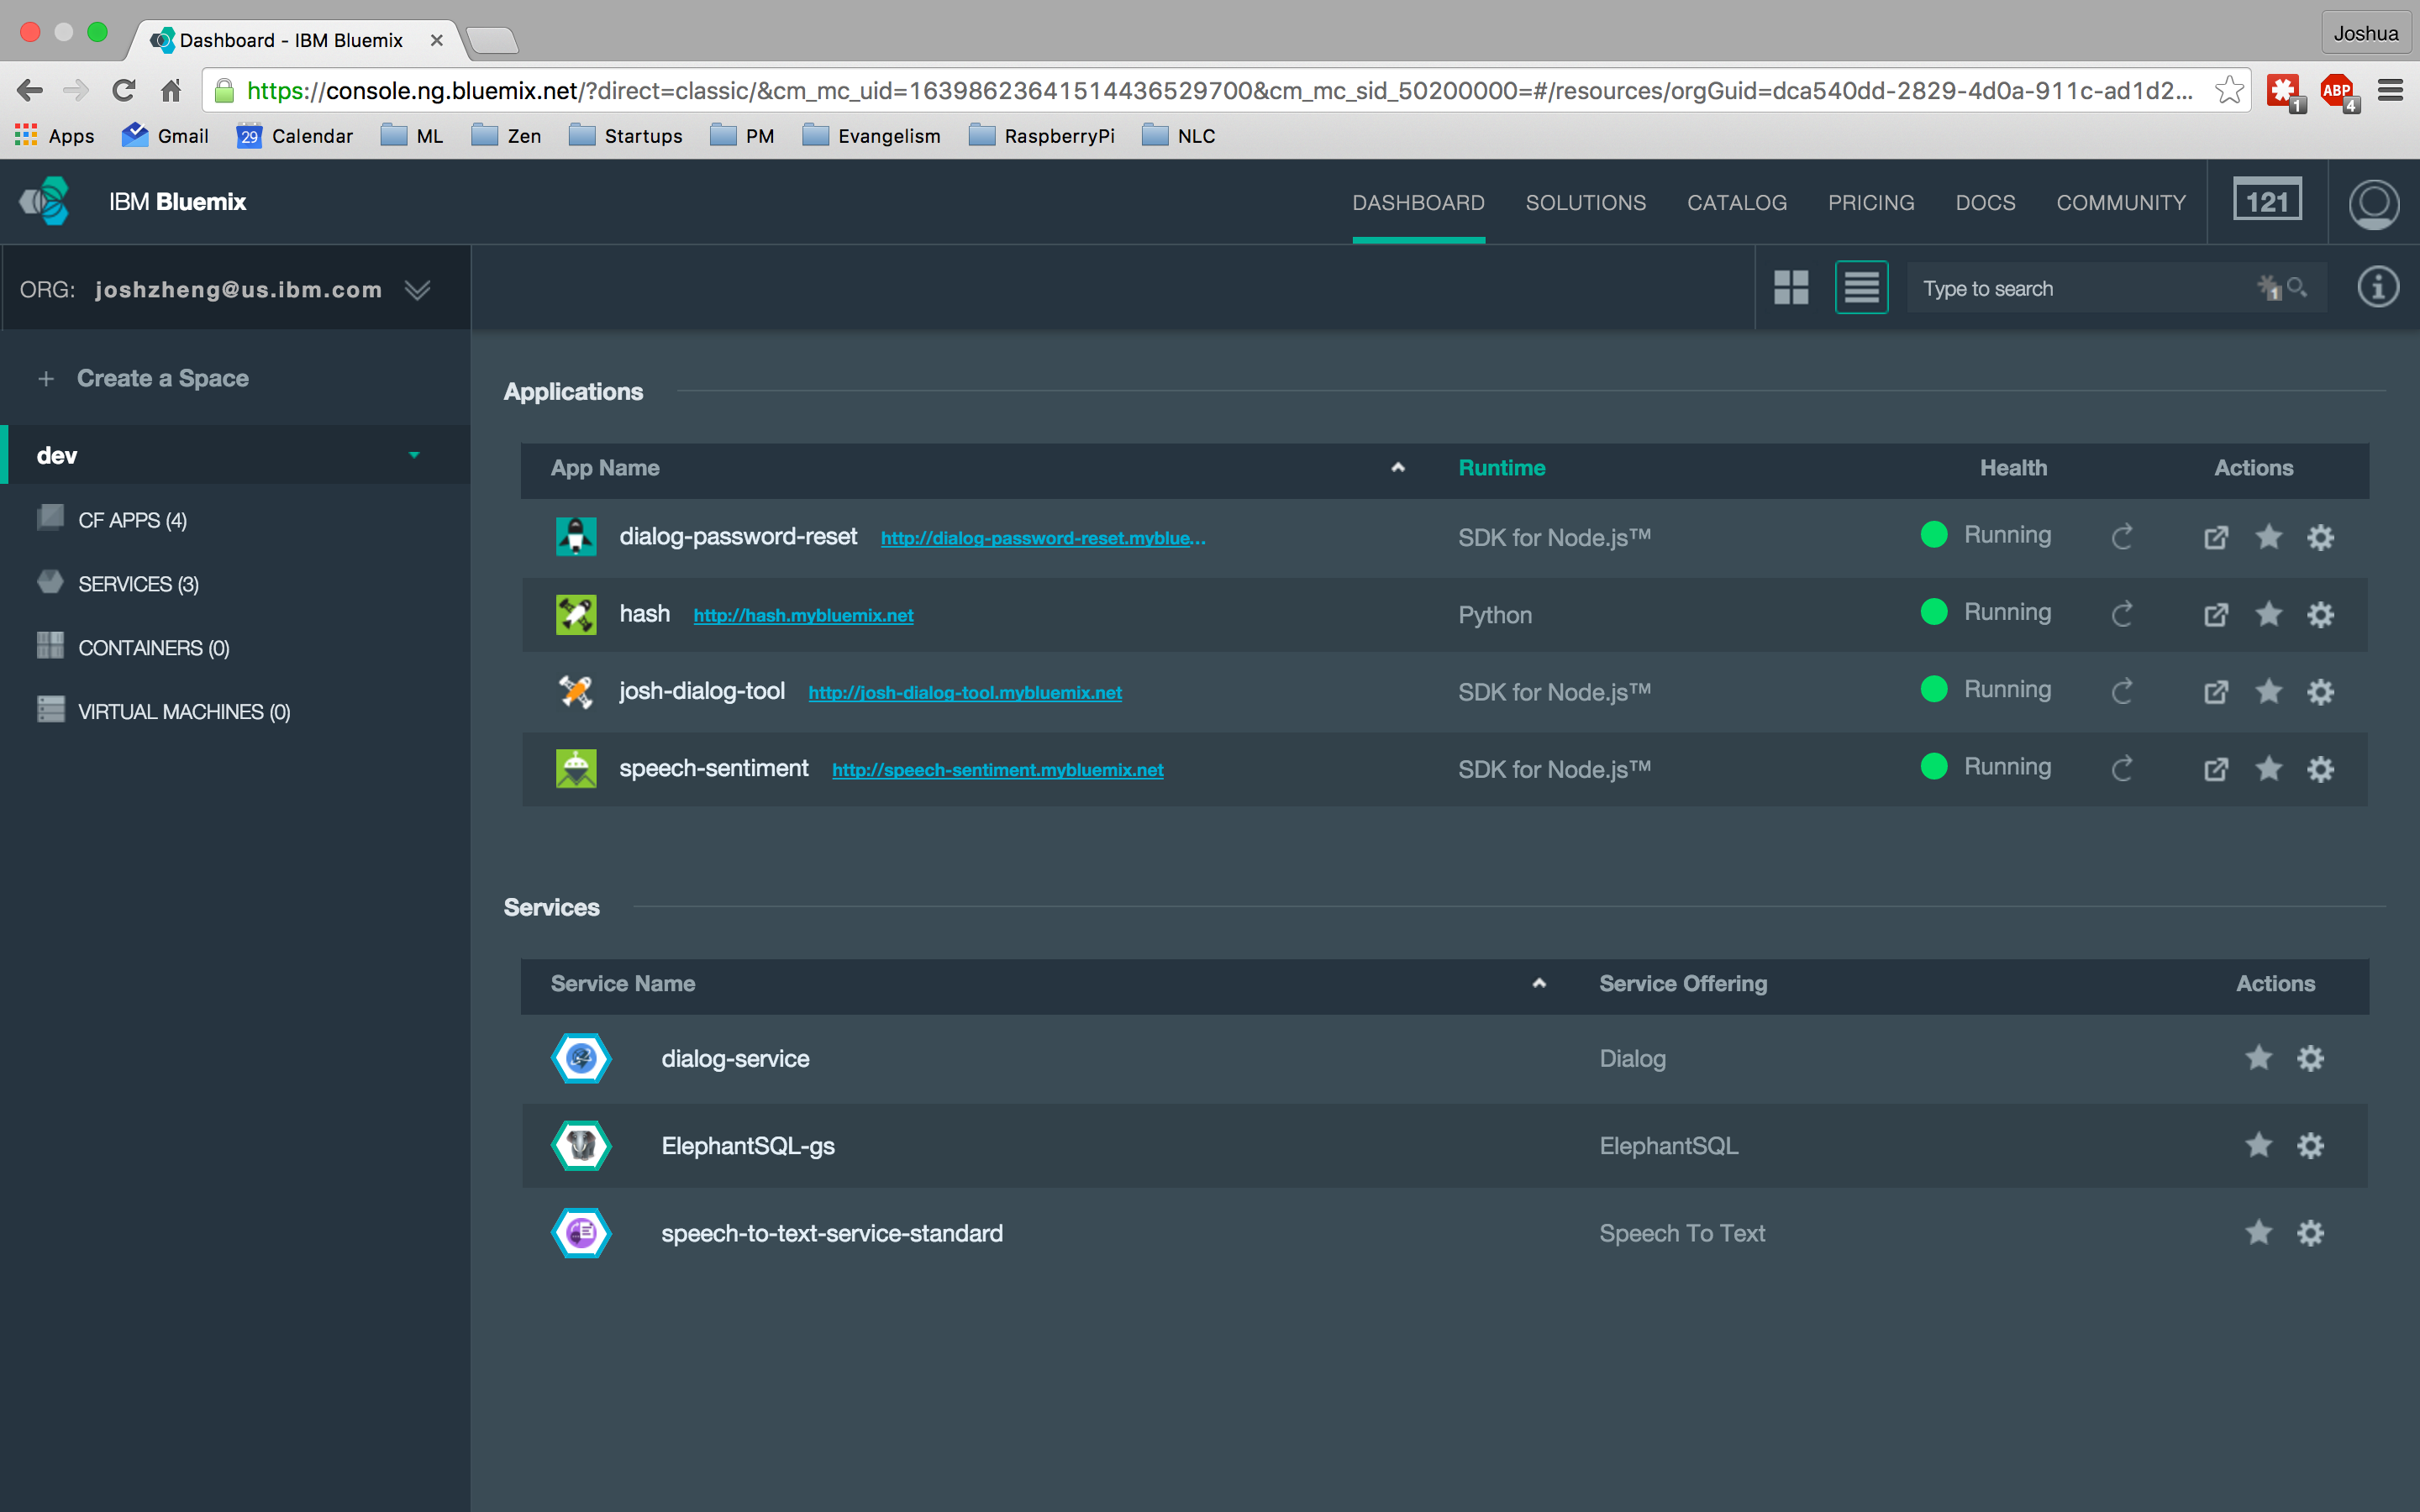Expand the ORG dropdown chevron

point(417,290)
